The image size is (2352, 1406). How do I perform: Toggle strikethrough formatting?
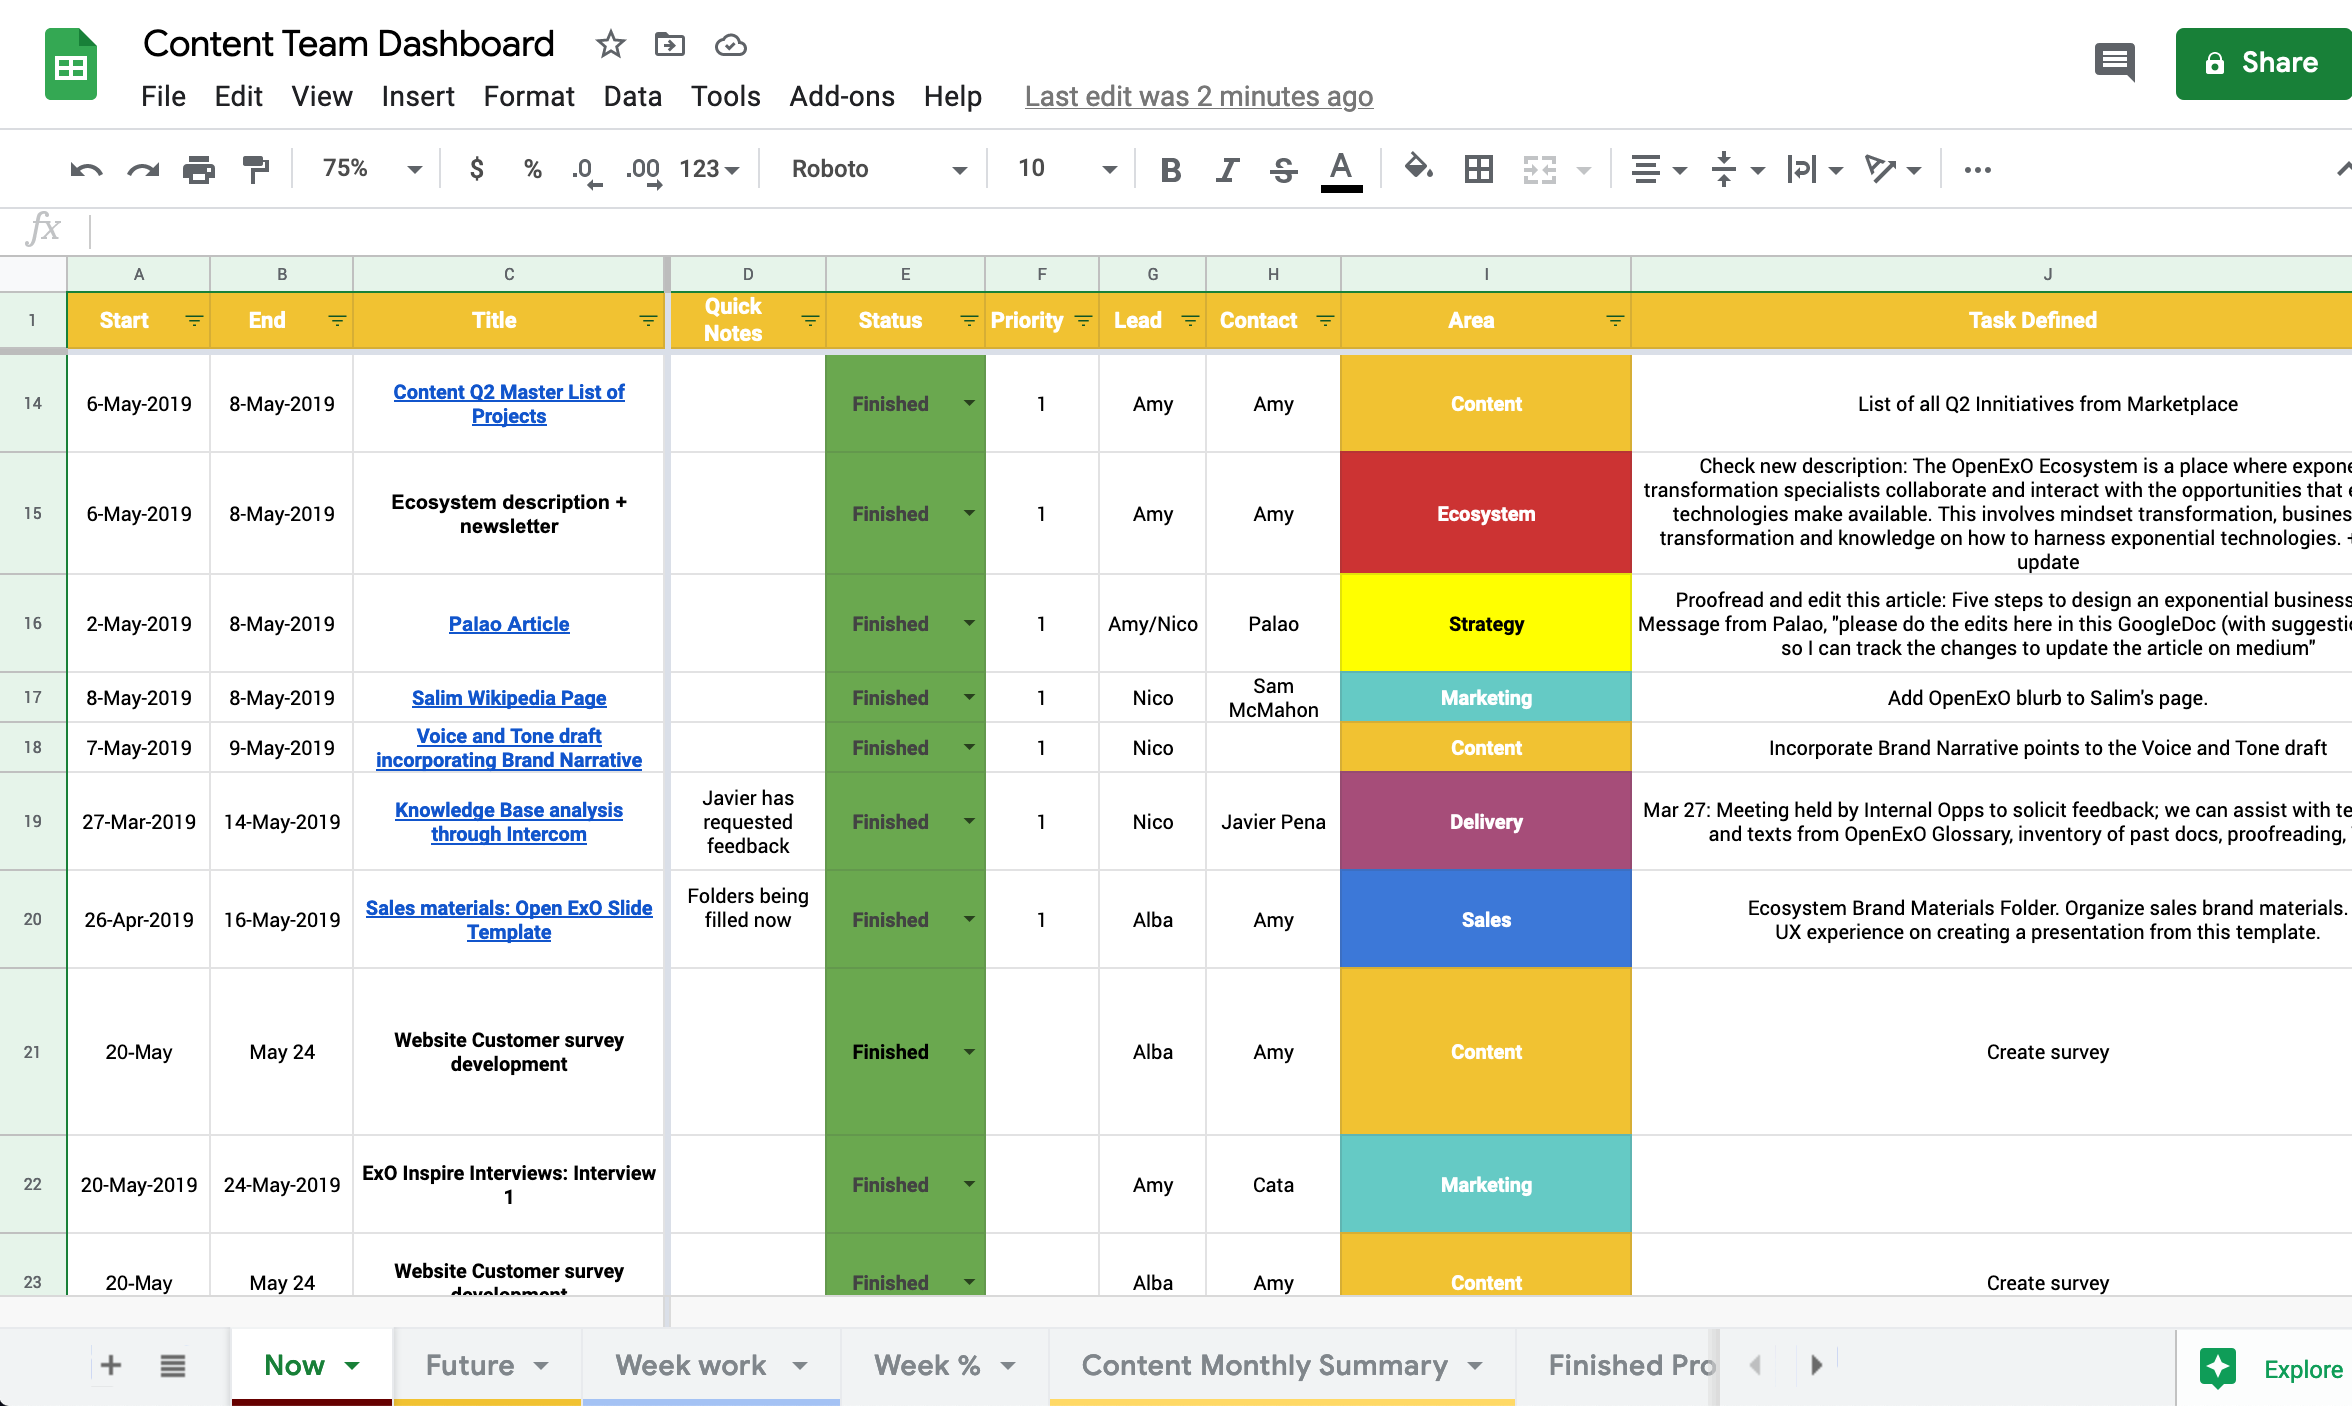pyautogui.click(x=1283, y=169)
